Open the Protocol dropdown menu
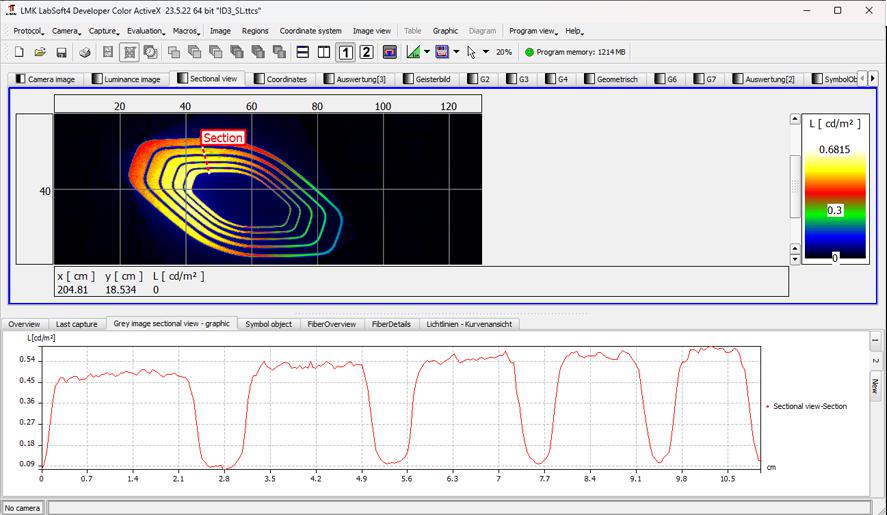This screenshot has height=515, width=887. (28, 31)
